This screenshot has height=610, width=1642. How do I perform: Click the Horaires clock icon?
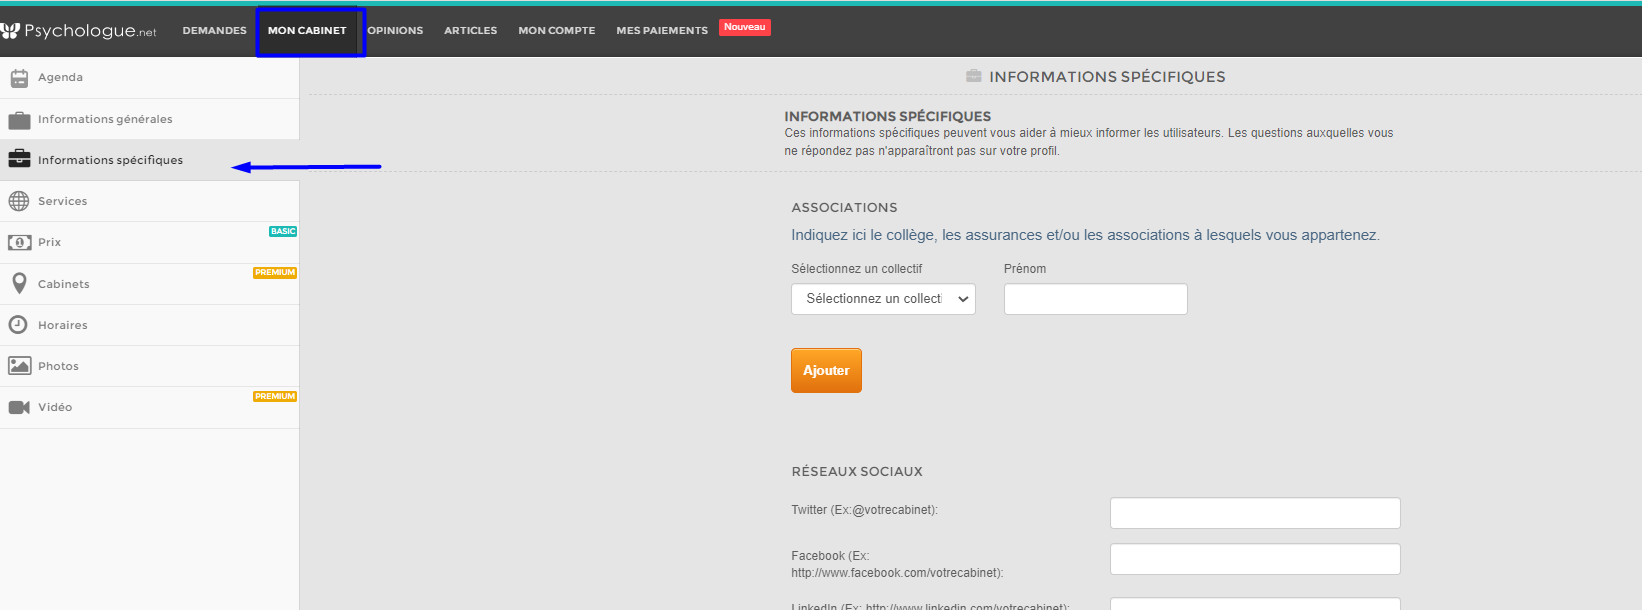click(19, 325)
